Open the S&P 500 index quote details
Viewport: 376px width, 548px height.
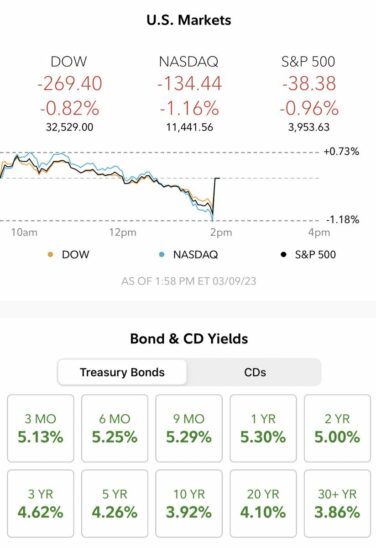309,94
